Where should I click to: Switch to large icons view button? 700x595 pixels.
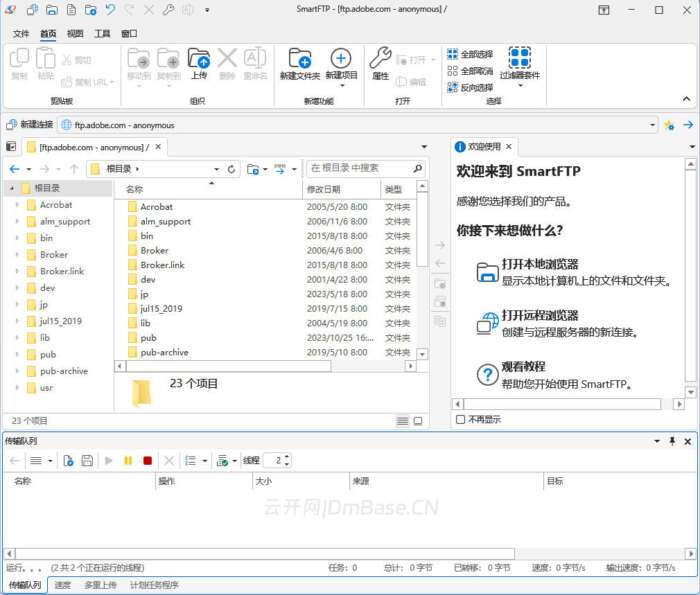418,420
